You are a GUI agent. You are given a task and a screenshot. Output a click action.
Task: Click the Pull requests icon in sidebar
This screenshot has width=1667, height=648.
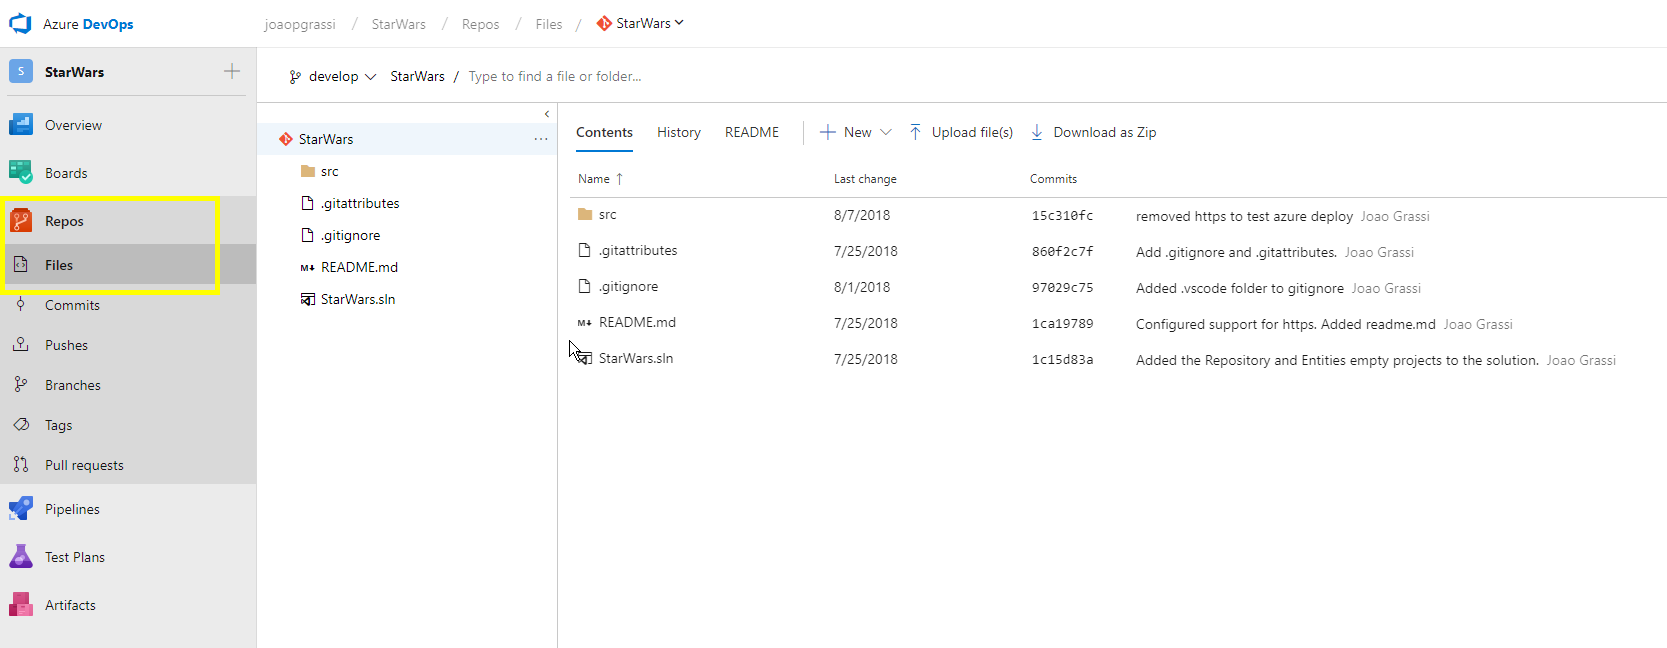point(21,465)
